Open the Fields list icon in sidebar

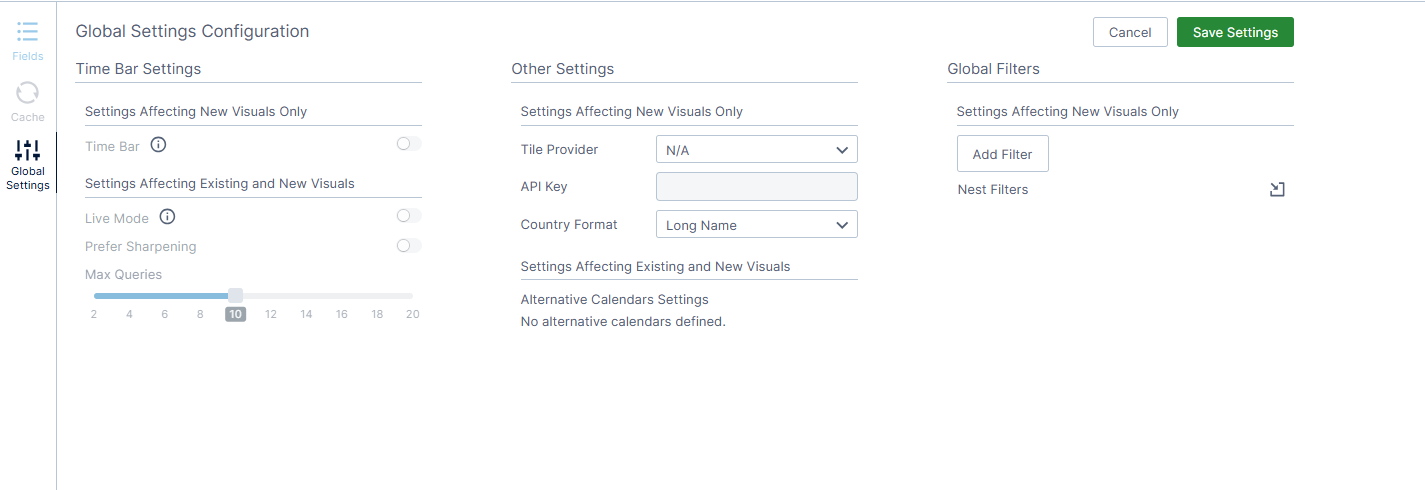point(28,32)
